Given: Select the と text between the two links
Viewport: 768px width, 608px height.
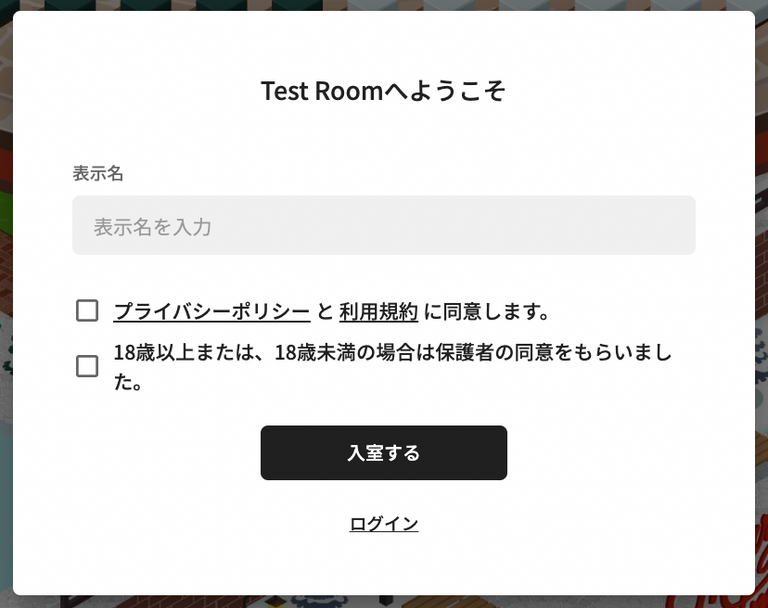Looking at the screenshot, I should 325,312.
